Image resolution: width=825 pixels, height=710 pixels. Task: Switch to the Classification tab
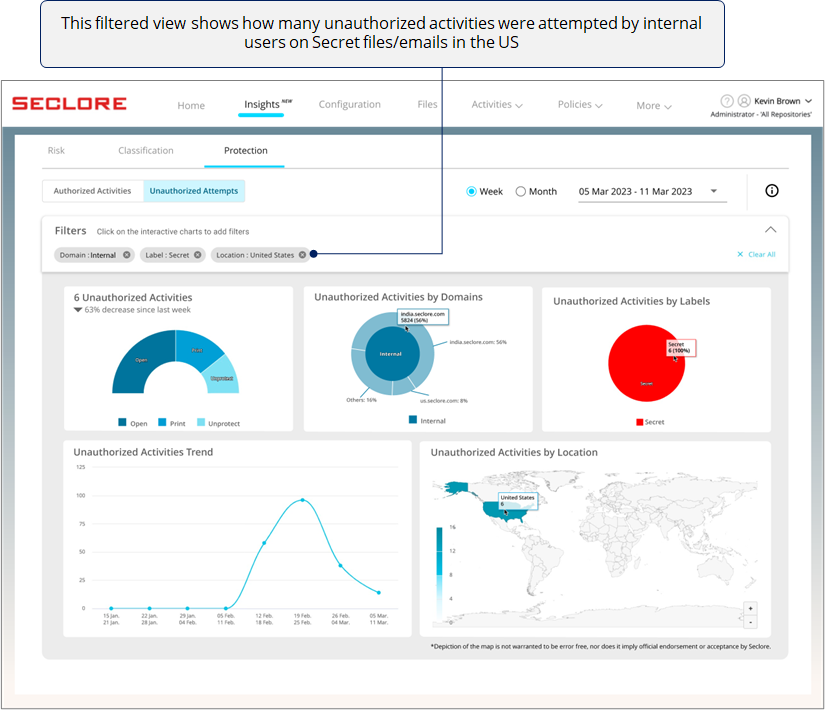[146, 151]
